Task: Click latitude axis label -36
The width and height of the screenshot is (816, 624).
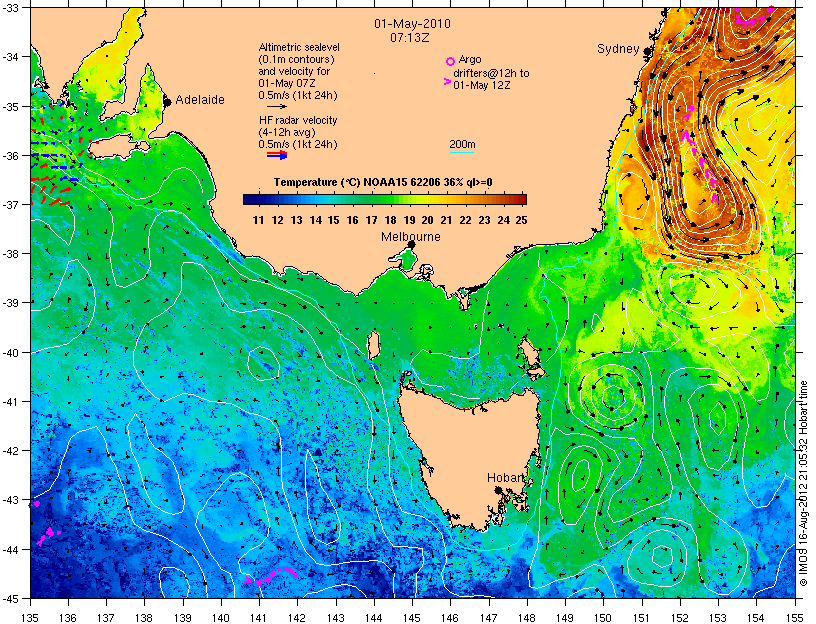Action: pyautogui.click(x=10, y=156)
